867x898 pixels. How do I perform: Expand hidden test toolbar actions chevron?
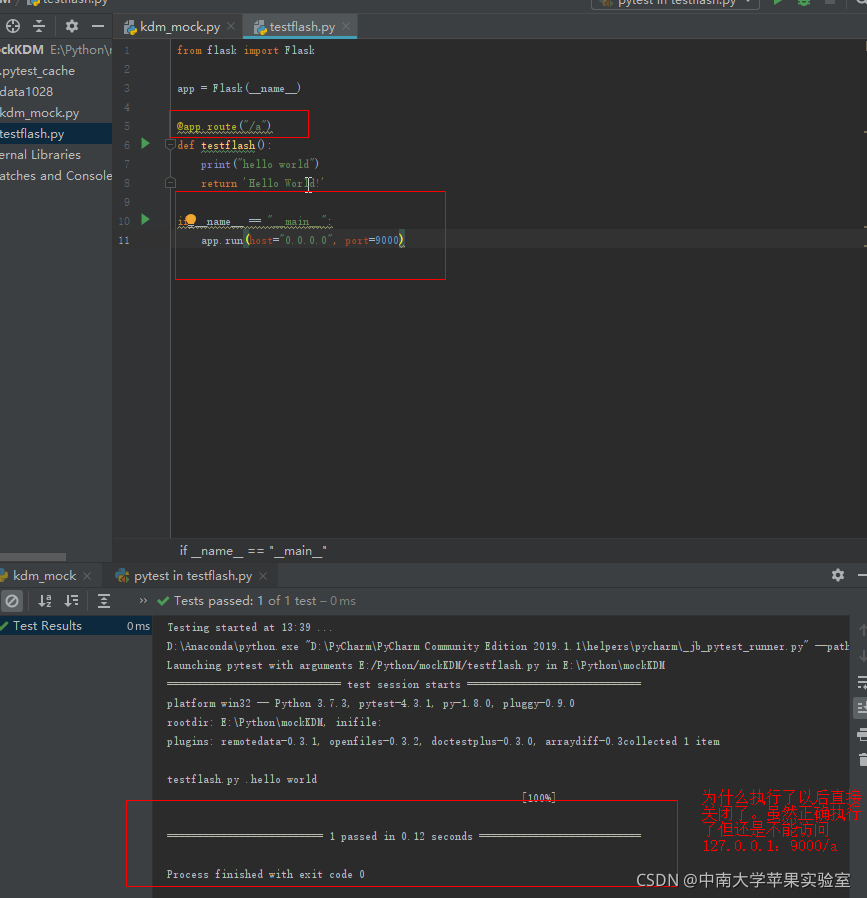point(143,601)
